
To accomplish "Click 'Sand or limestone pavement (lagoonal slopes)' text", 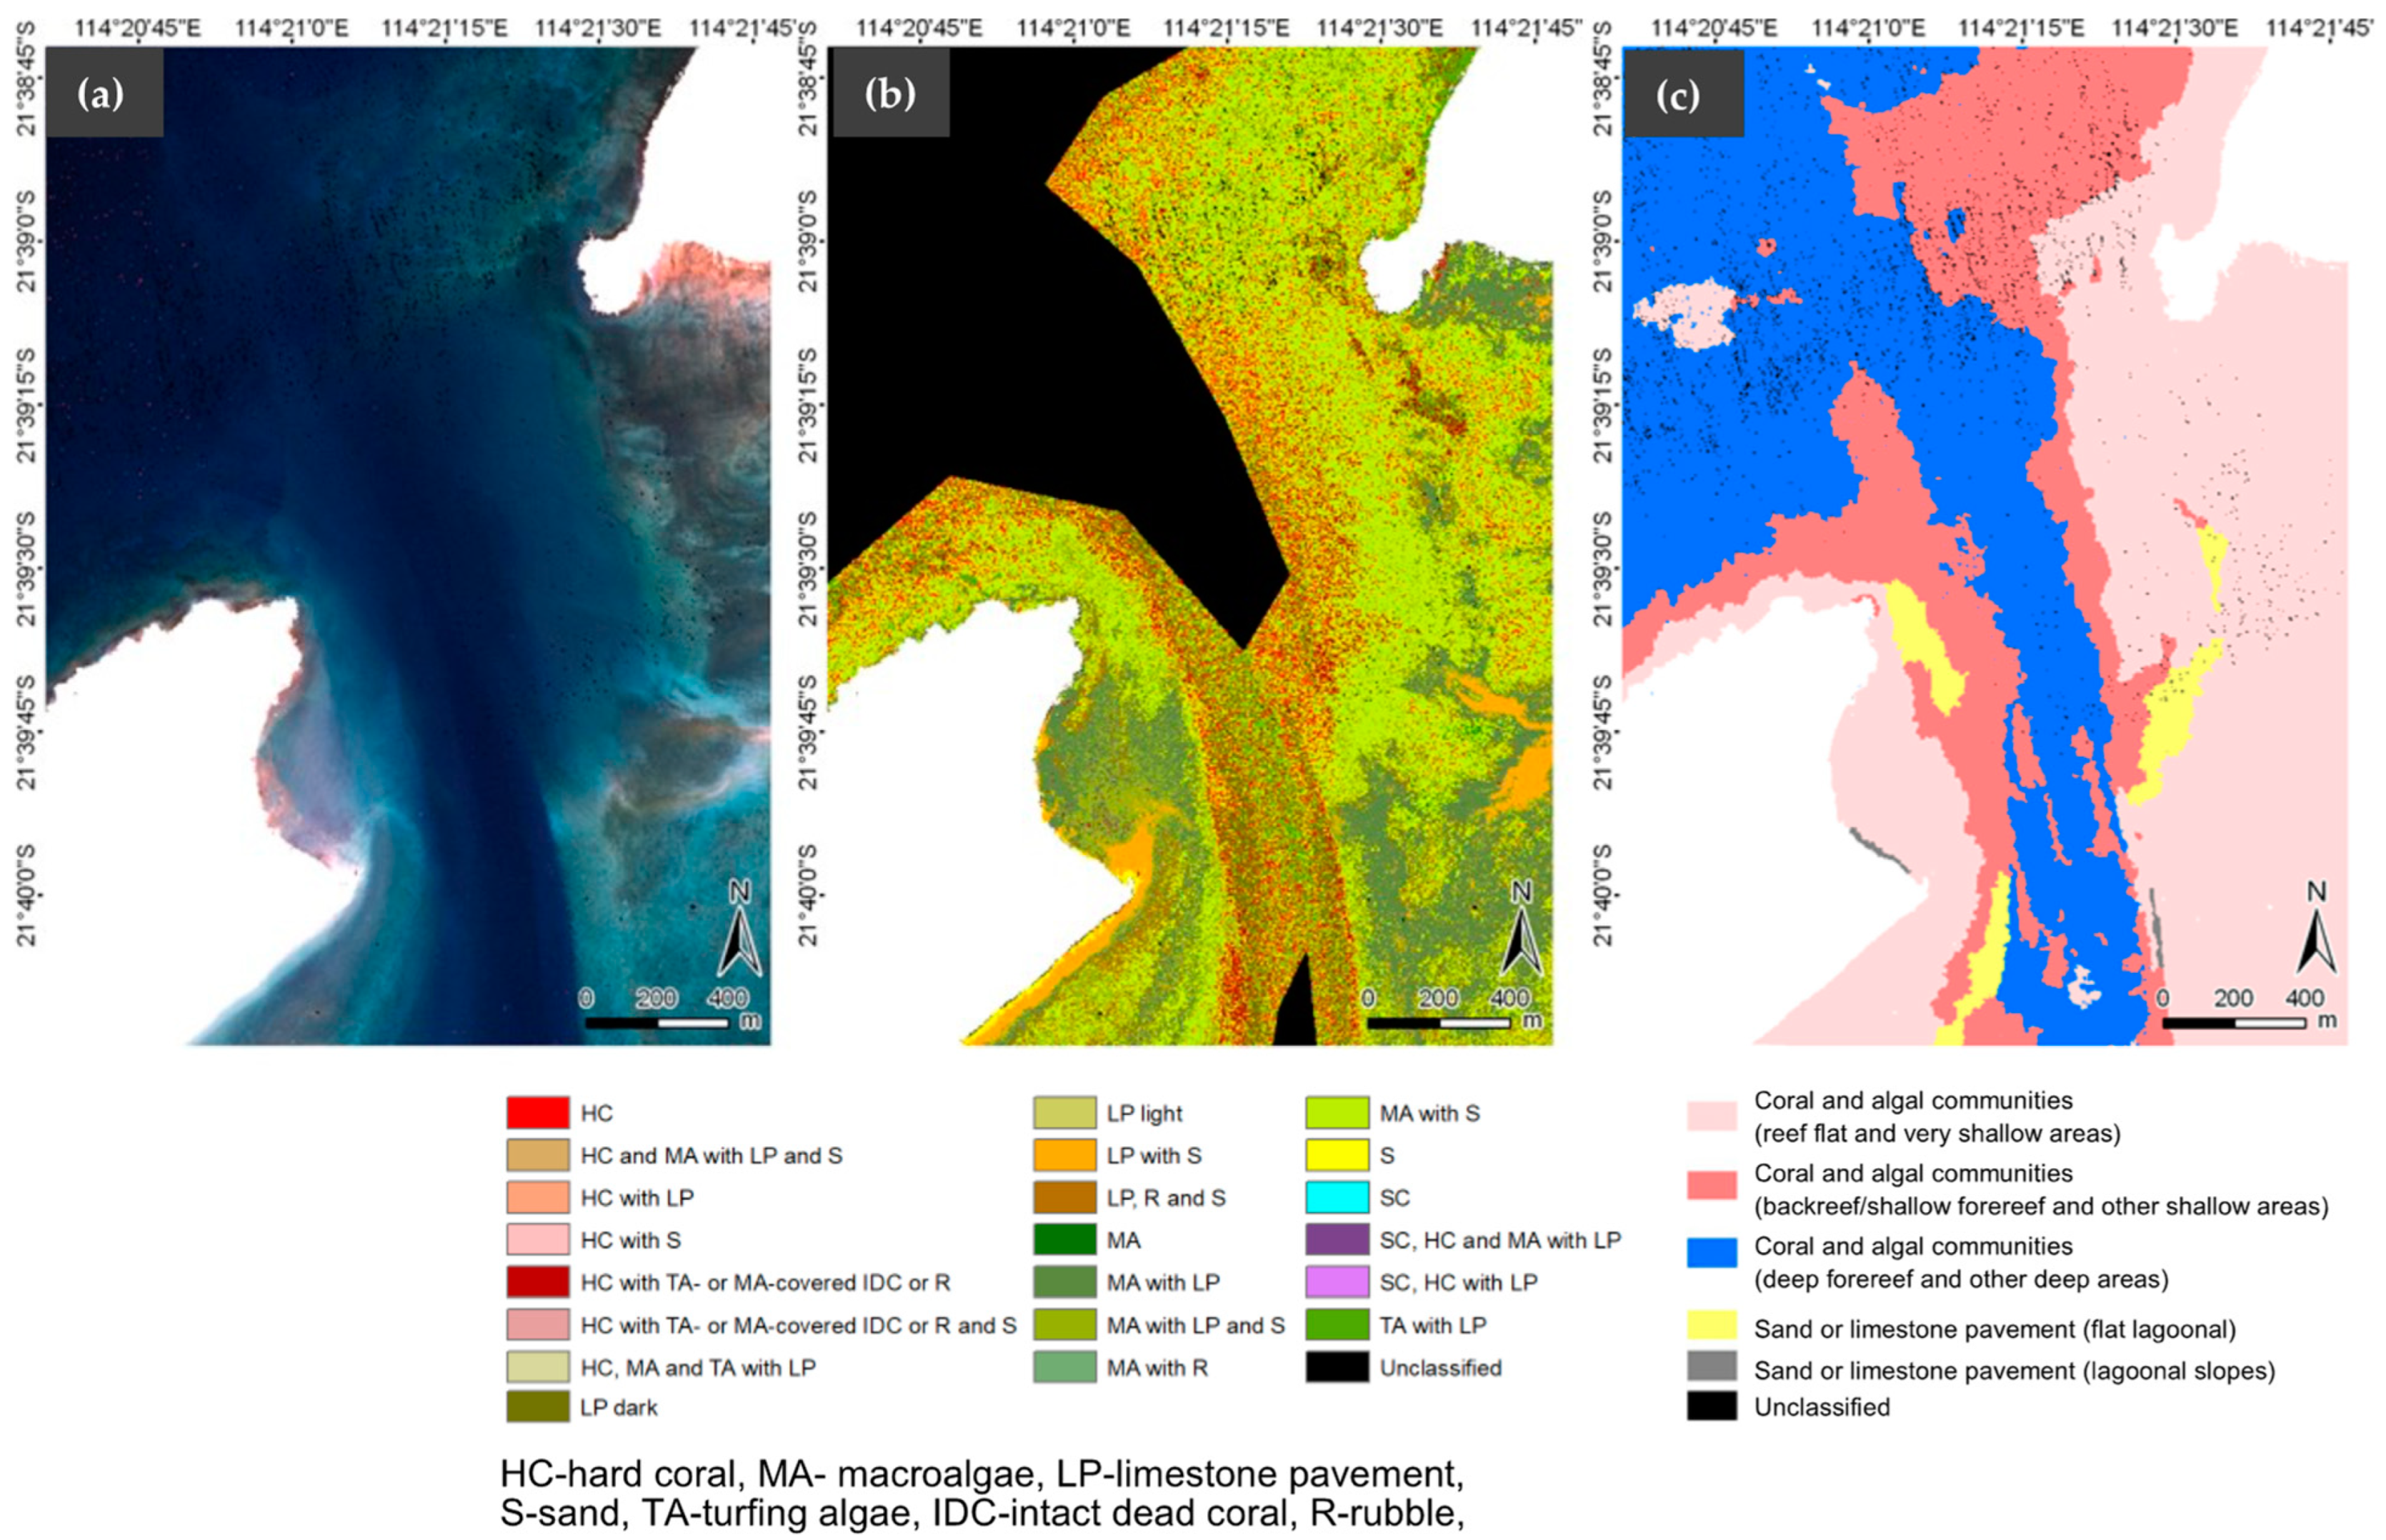I will [x=2014, y=1370].
